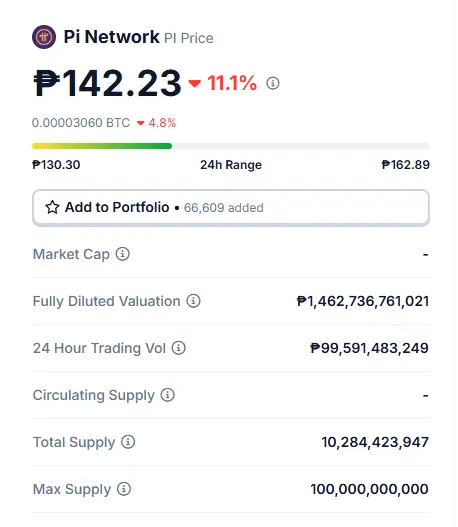Click the Pi Network title text
The height and width of the screenshot is (527, 458).
pyautogui.click(x=112, y=37)
